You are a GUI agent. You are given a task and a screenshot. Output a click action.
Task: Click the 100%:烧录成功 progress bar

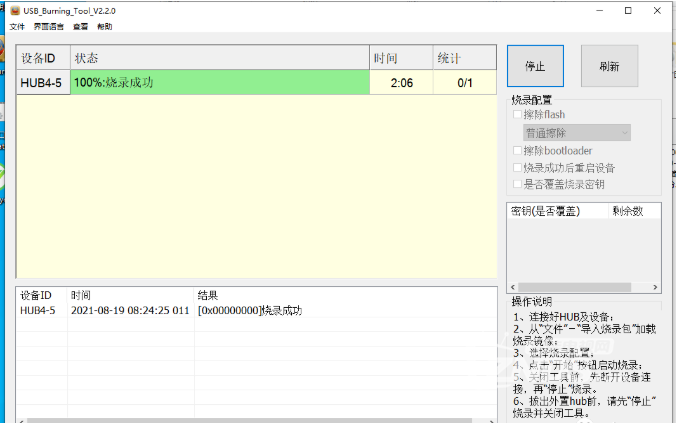[x=220, y=82]
